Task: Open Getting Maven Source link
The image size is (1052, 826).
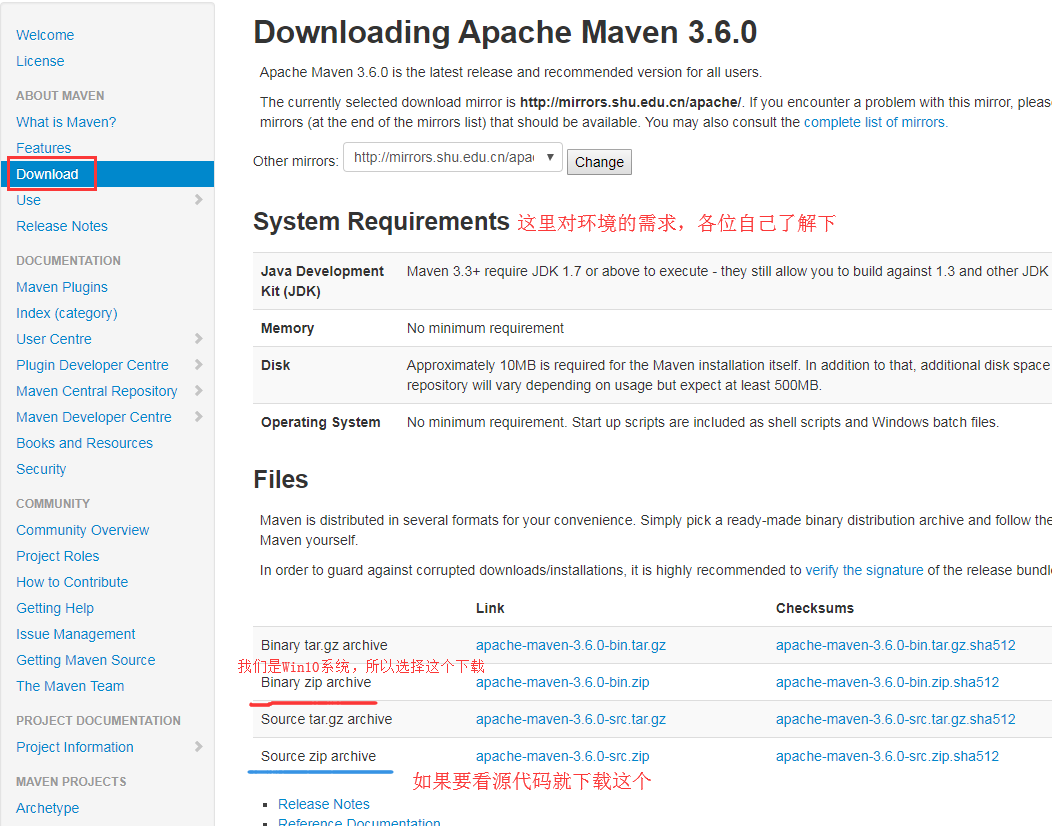Action: pos(85,660)
